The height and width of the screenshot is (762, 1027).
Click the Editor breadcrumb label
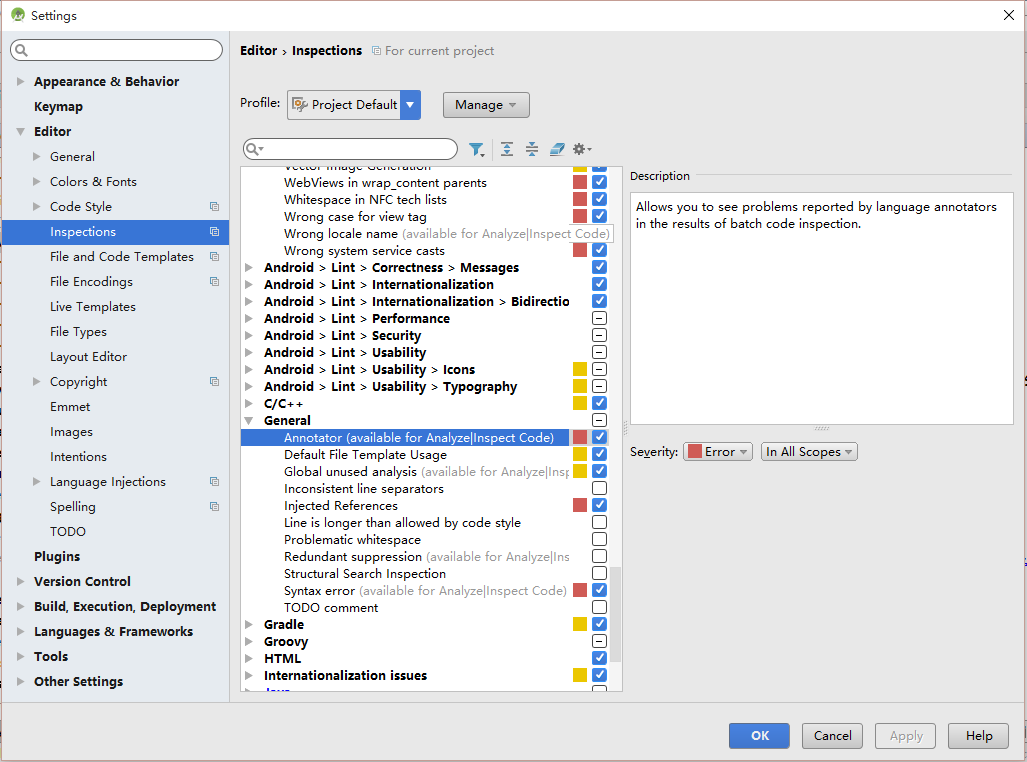259,50
